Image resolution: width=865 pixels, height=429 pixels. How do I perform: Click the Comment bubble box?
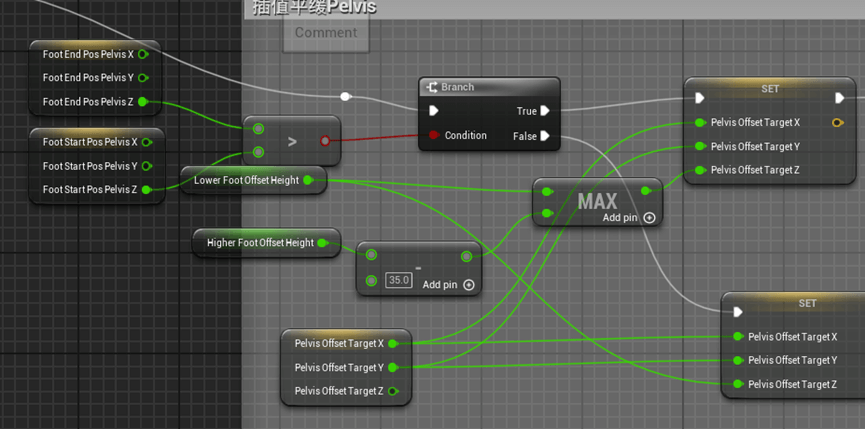(326, 33)
